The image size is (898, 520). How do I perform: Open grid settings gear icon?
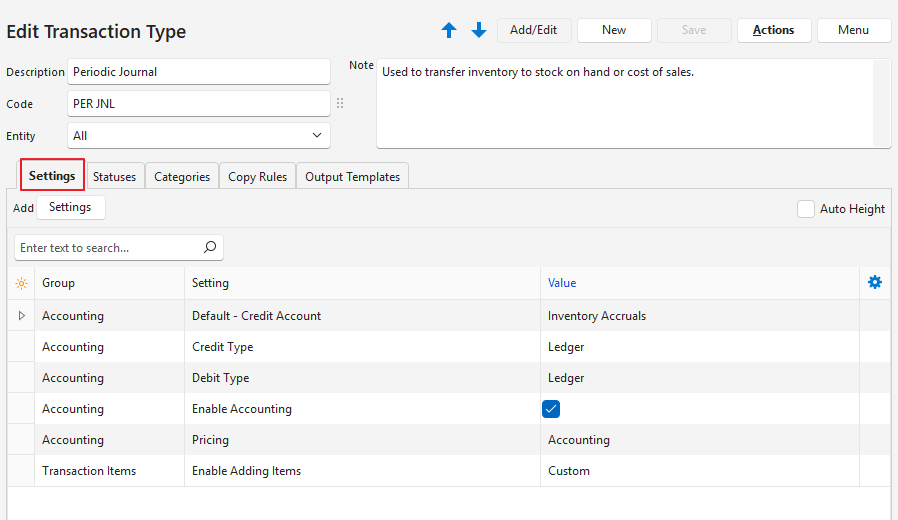(875, 283)
